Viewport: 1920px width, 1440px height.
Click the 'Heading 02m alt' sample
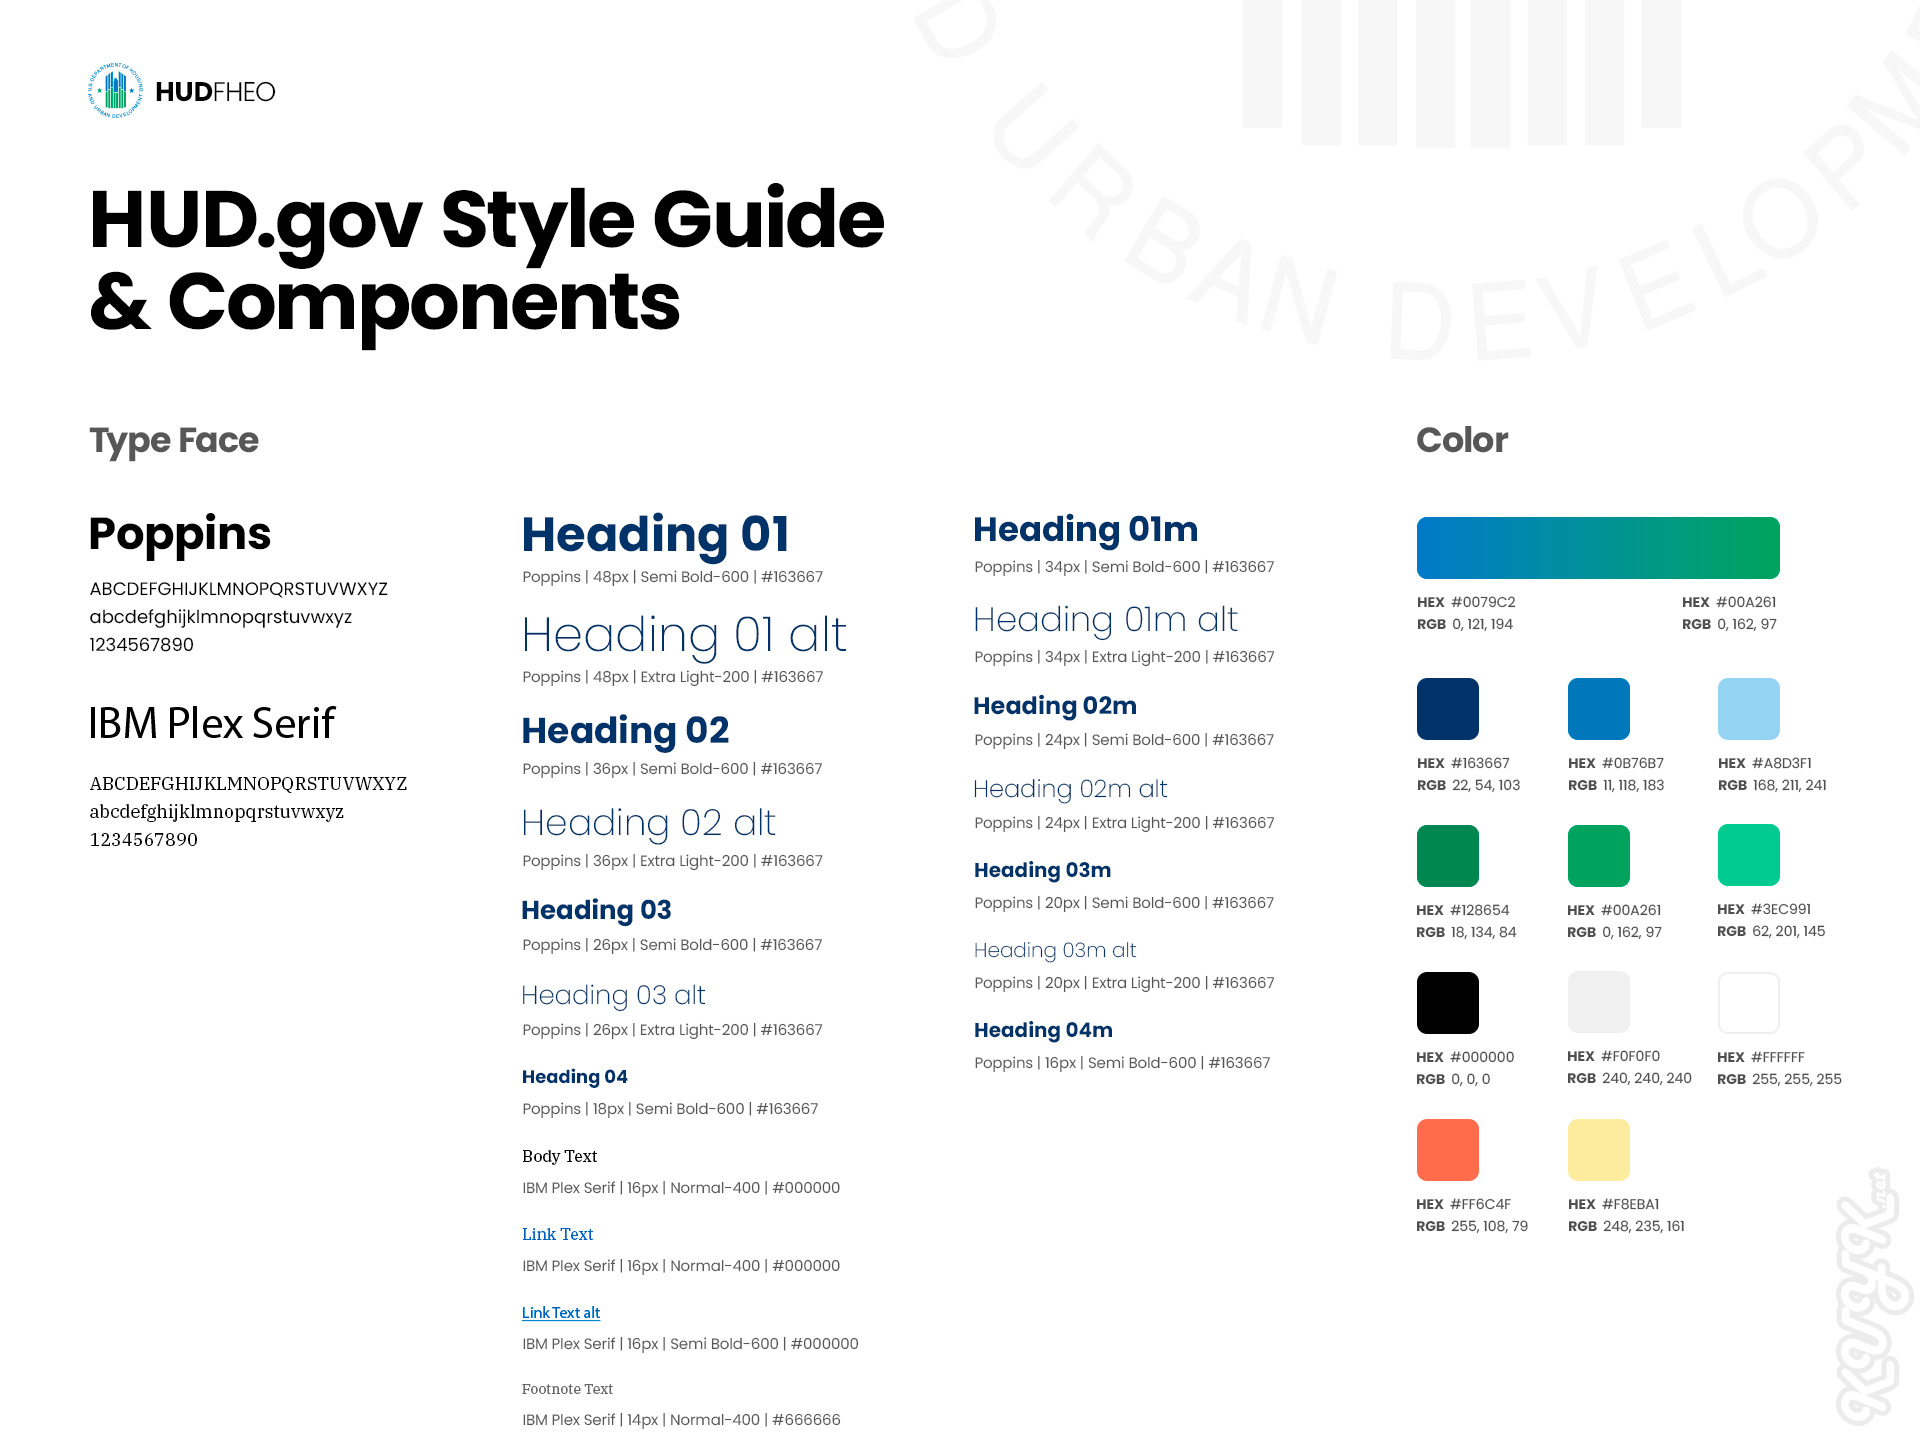click(1070, 789)
